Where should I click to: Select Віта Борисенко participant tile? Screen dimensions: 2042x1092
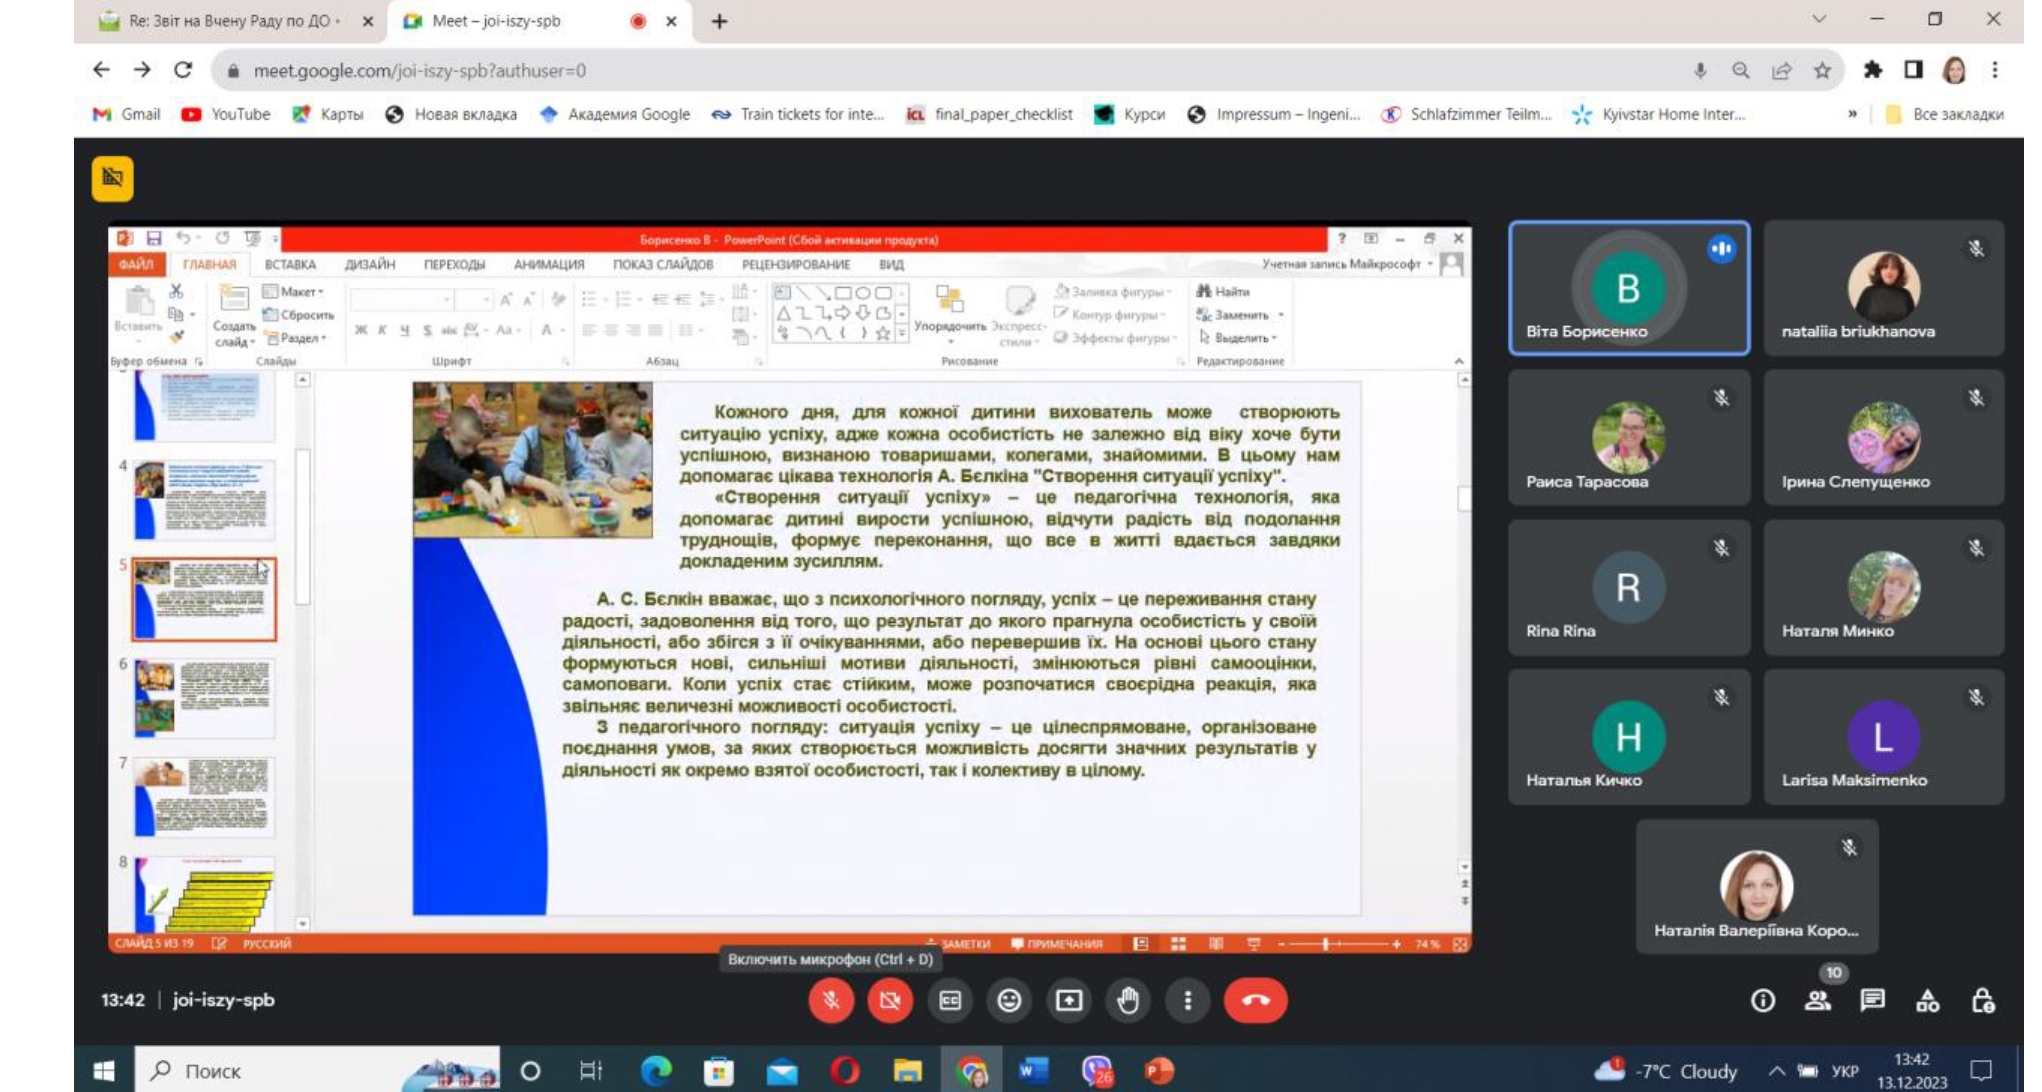tap(1629, 288)
